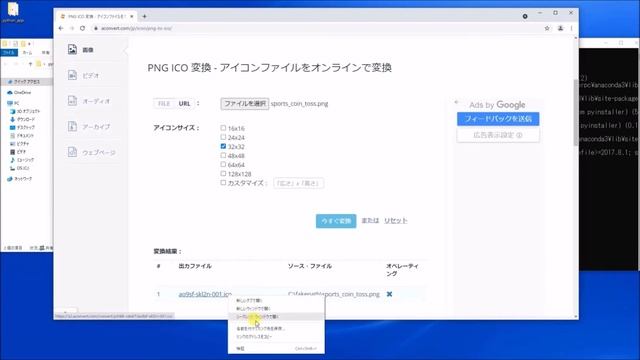Check the 16x16 icon size
This screenshot has height=360, width=640.
(223, 128)
